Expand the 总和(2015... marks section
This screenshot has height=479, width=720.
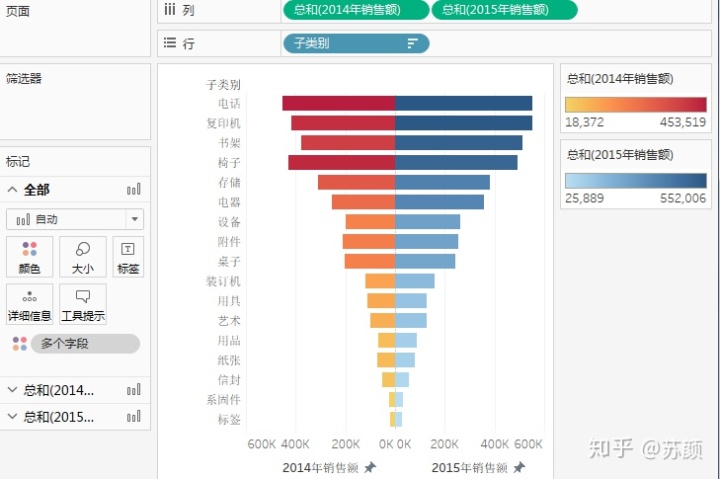12,417
